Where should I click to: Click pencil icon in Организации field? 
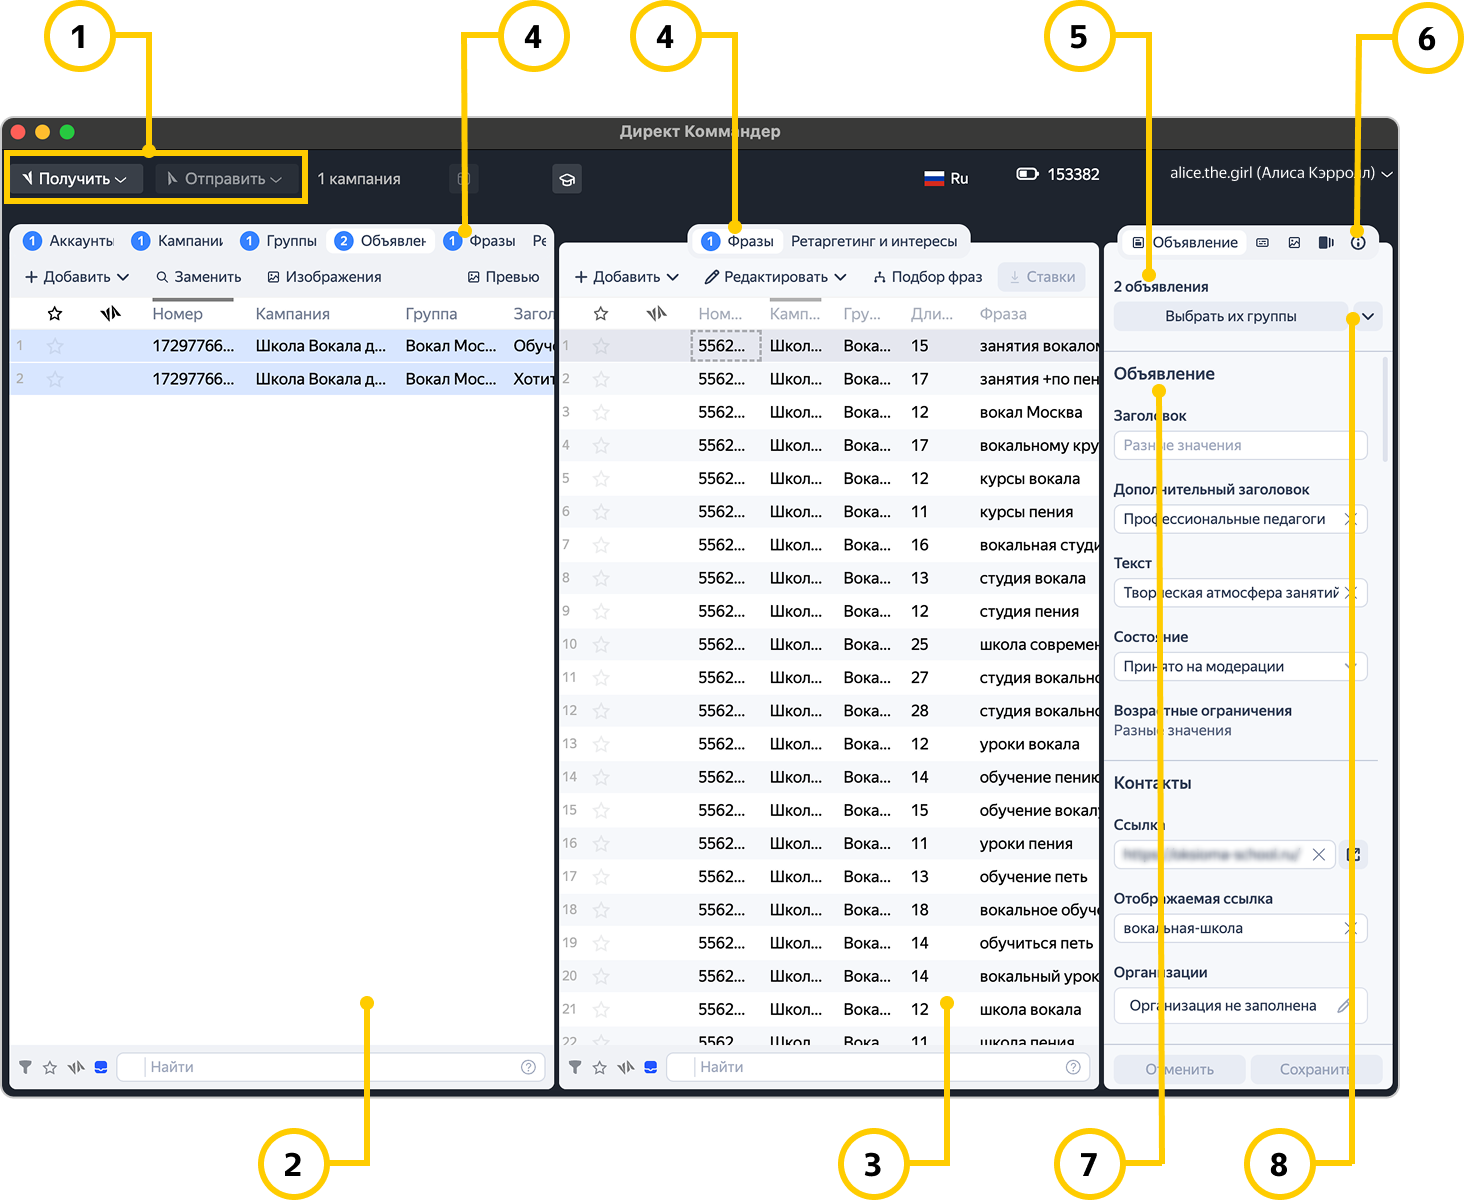pos(1345,1006)
